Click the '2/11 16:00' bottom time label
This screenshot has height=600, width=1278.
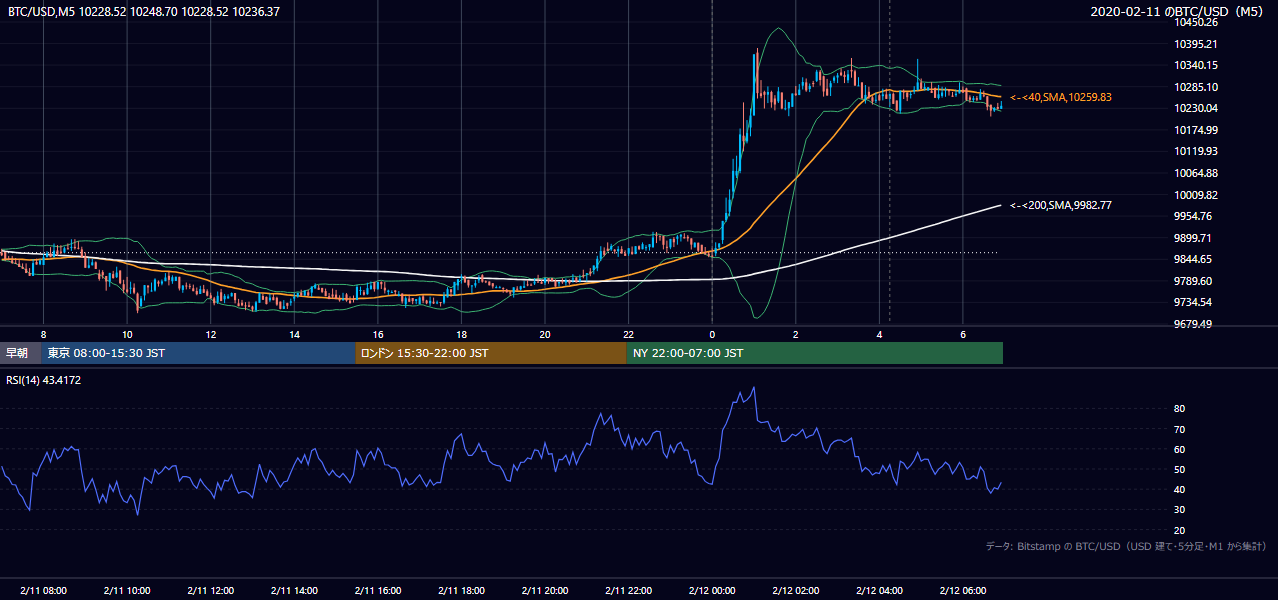tap(378, 590)
